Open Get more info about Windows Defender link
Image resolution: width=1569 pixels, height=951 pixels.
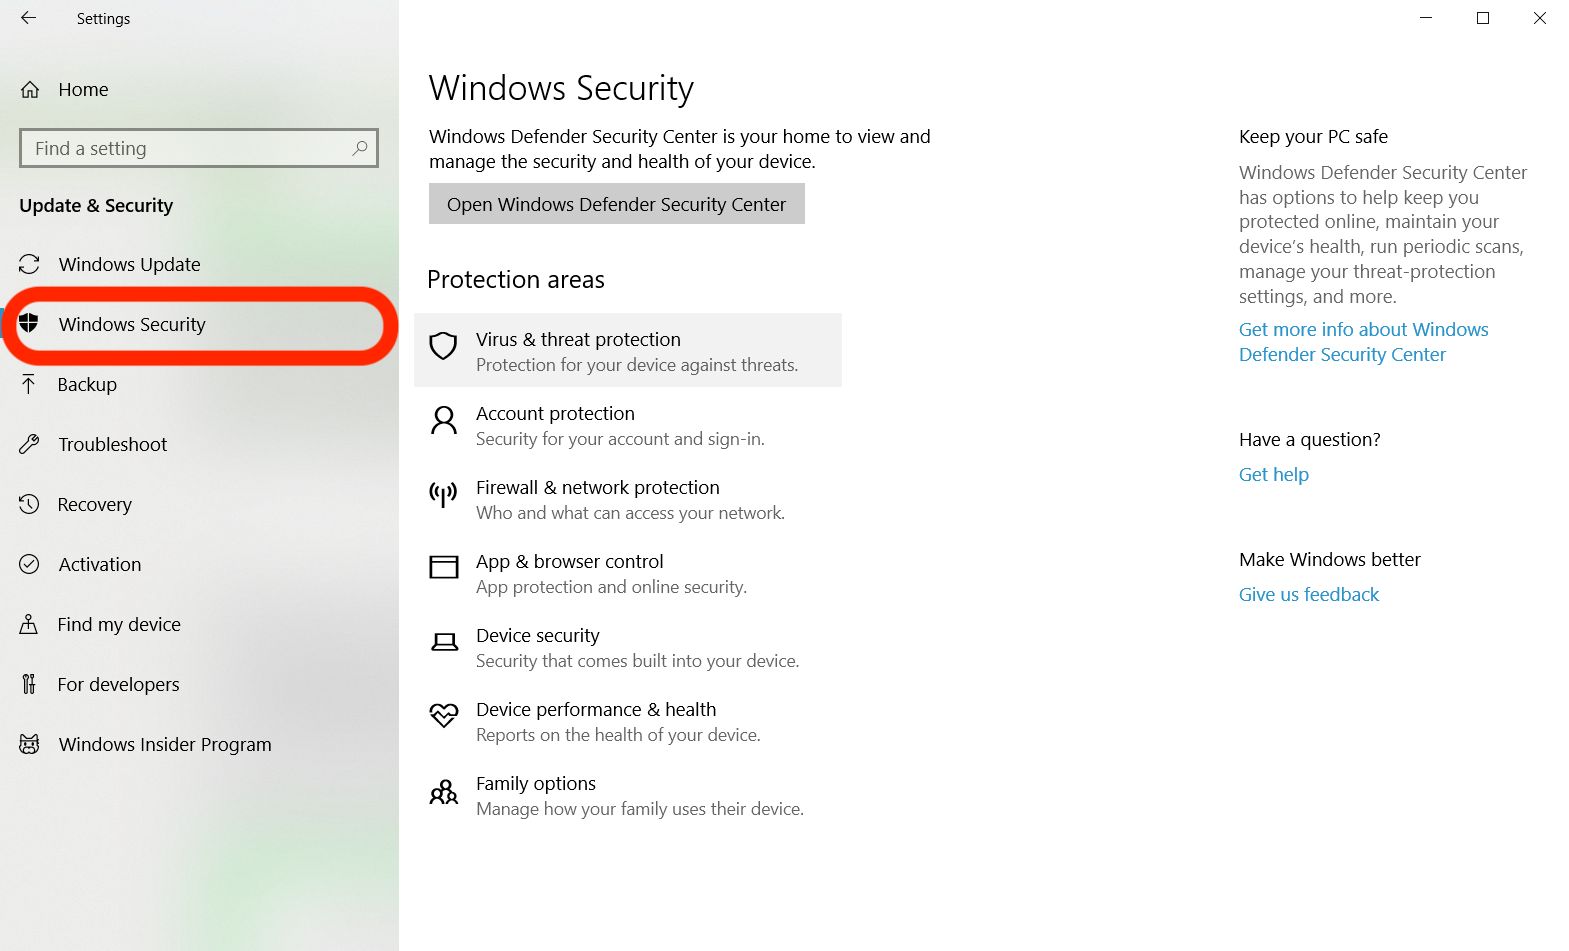pos(1362,342)
